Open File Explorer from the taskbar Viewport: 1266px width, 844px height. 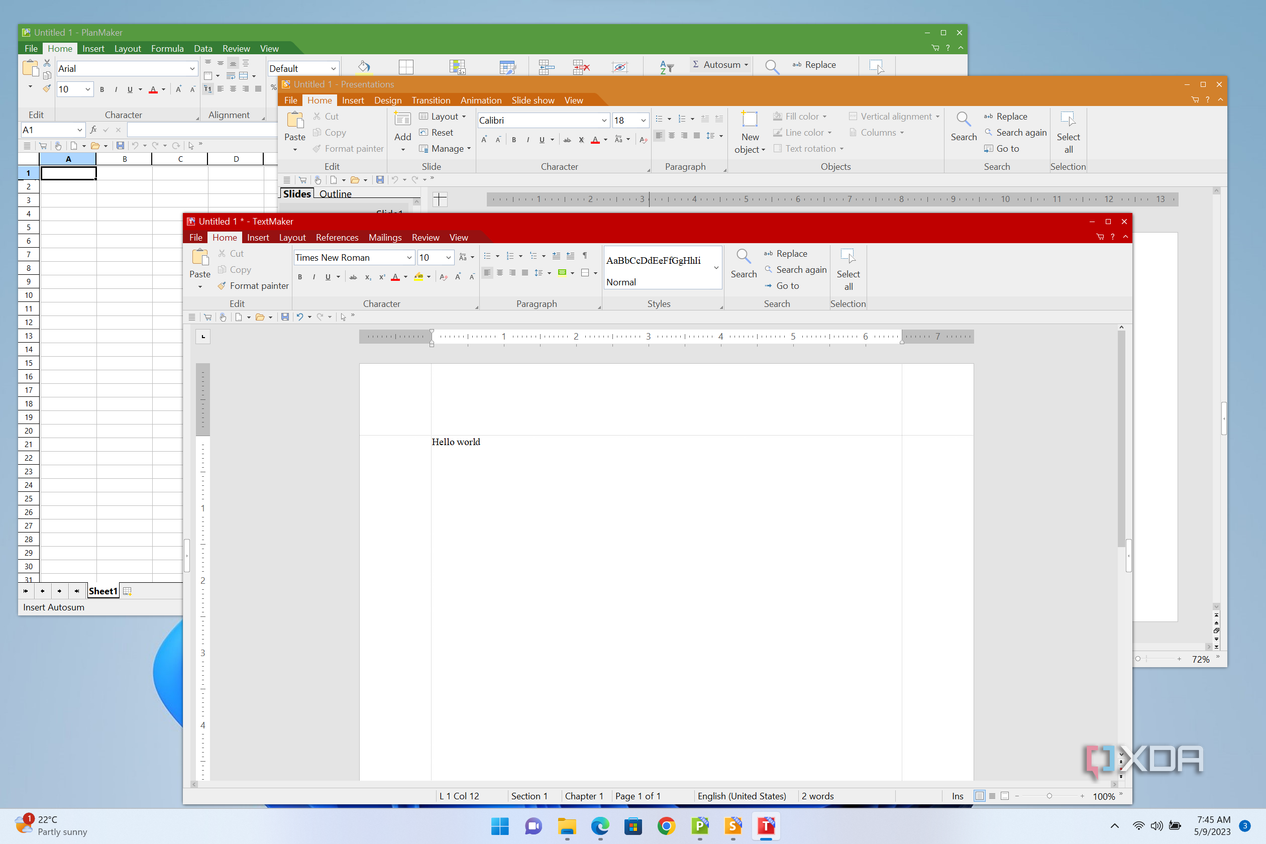pyautogui.click(x=567, y=826)
